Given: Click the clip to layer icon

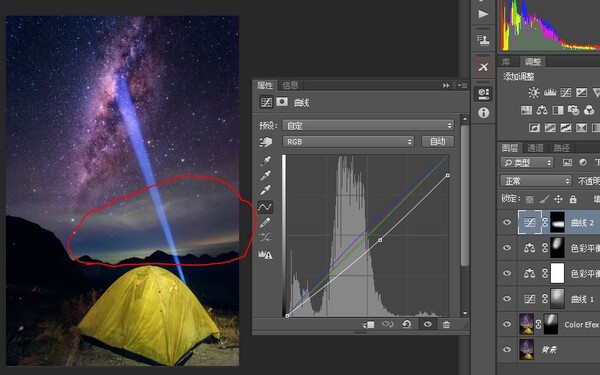Looking at the screenshot, I should [368, 324].
